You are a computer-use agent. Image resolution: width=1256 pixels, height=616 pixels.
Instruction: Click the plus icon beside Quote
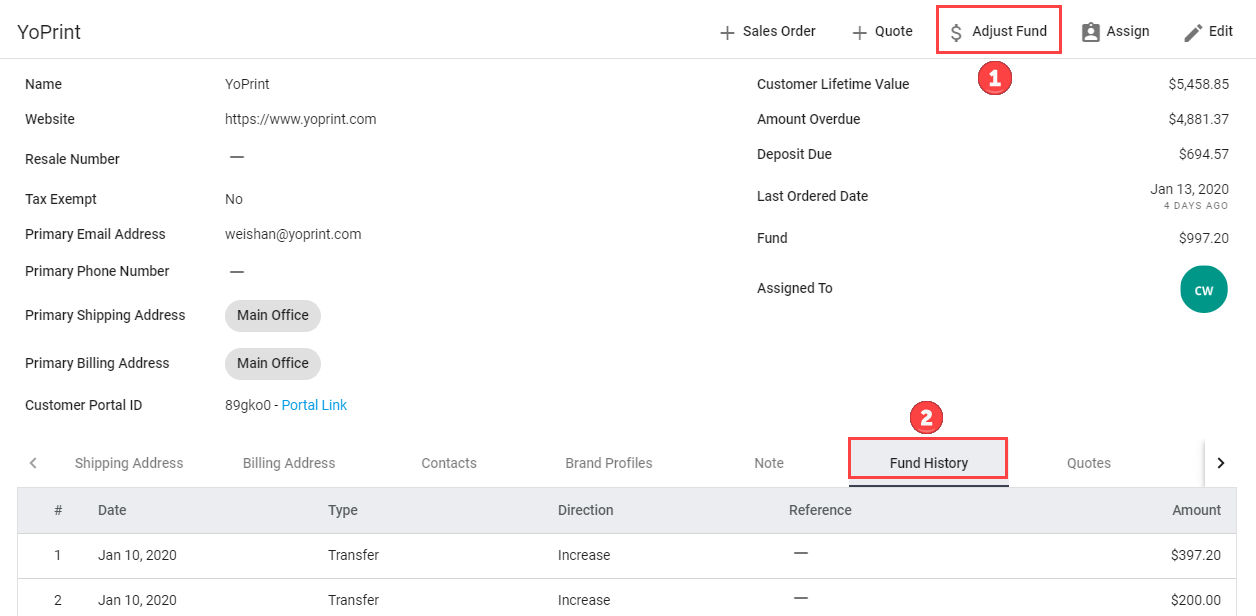pyautogui.click(x=859, y=33)
